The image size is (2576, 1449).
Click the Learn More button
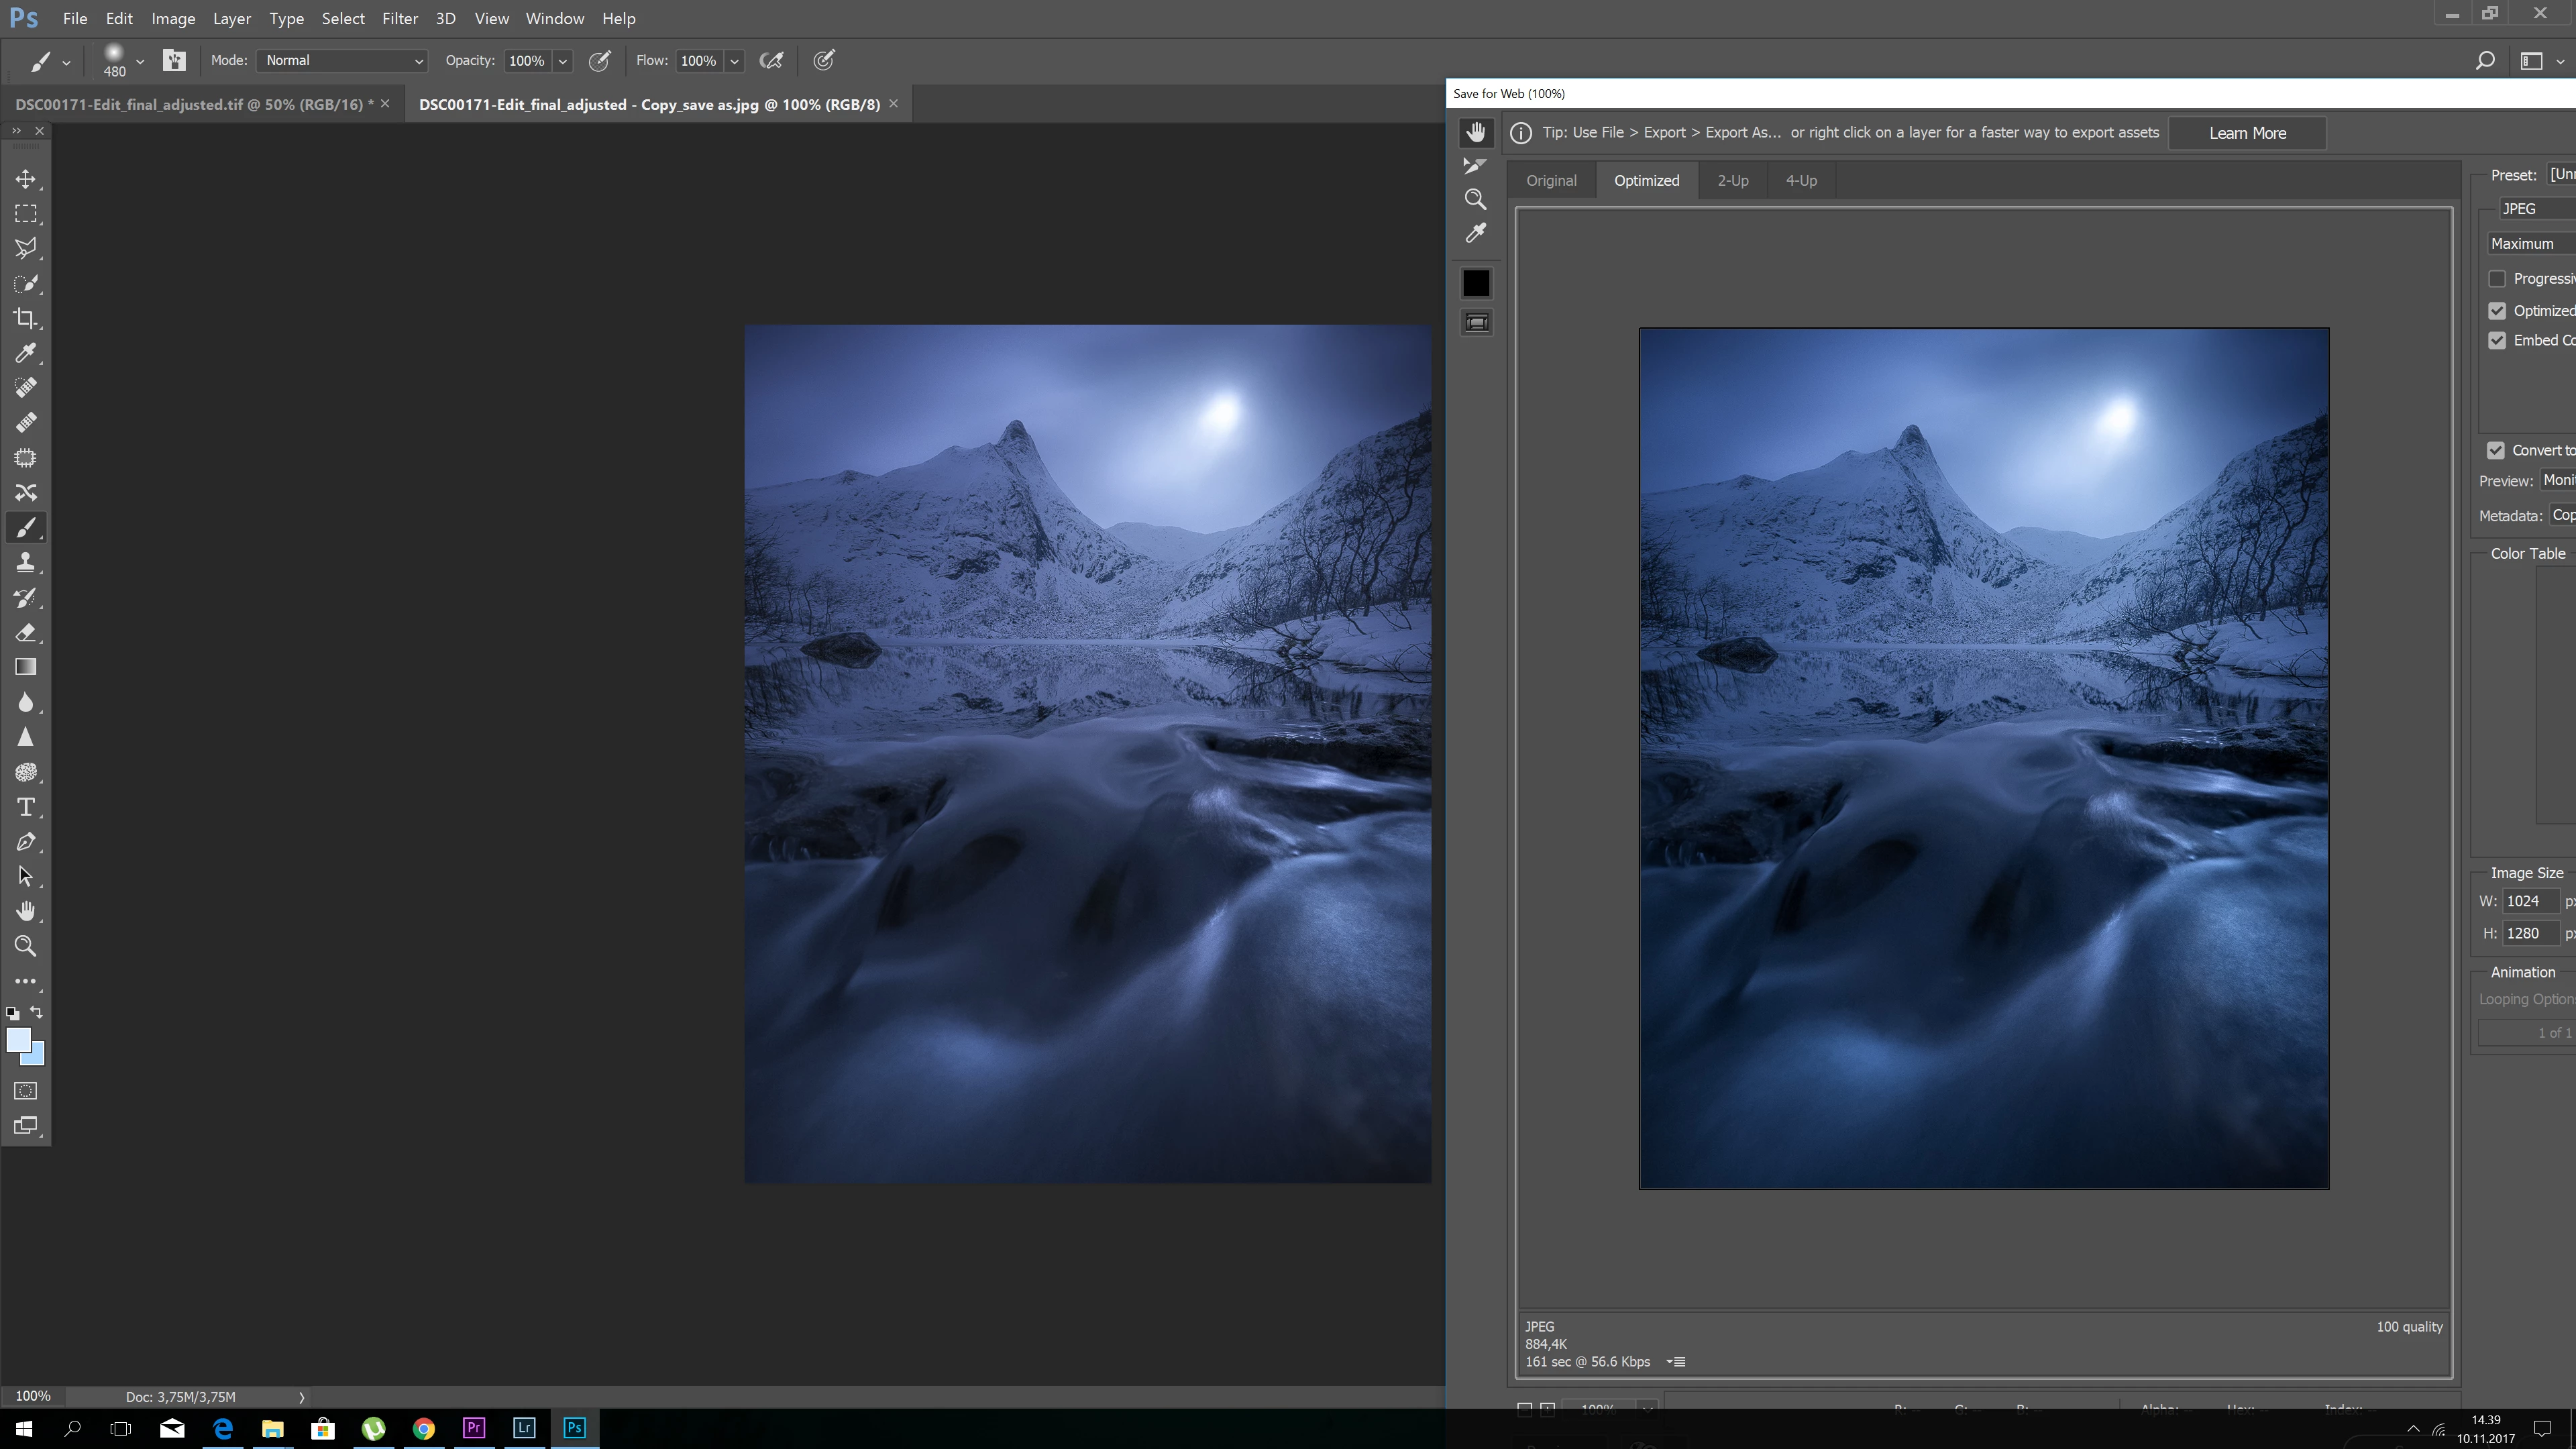(x=2247, y=133)
